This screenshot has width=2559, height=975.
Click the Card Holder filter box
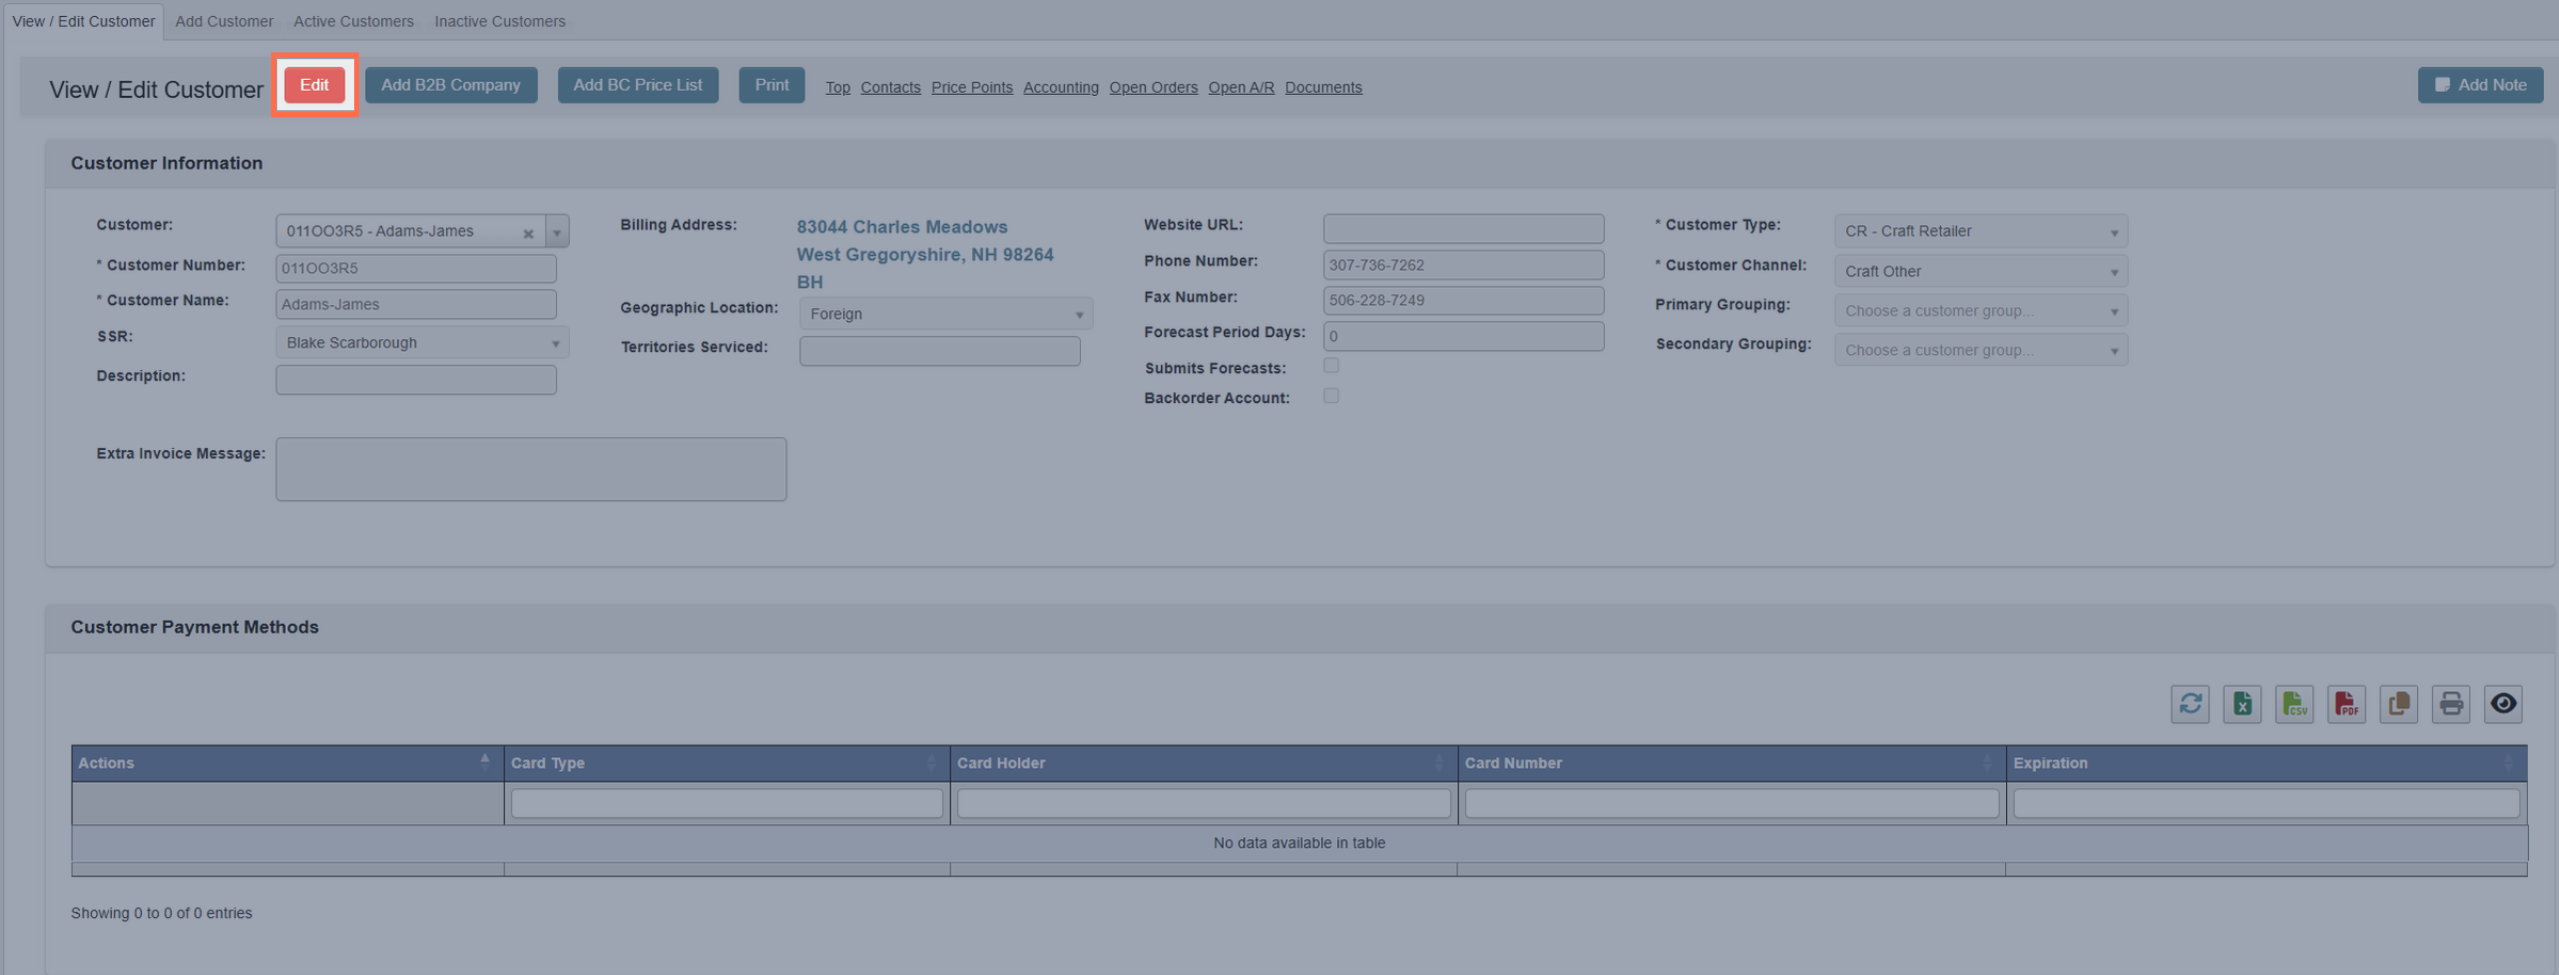pyautogui.click(x=1203, y=803)
